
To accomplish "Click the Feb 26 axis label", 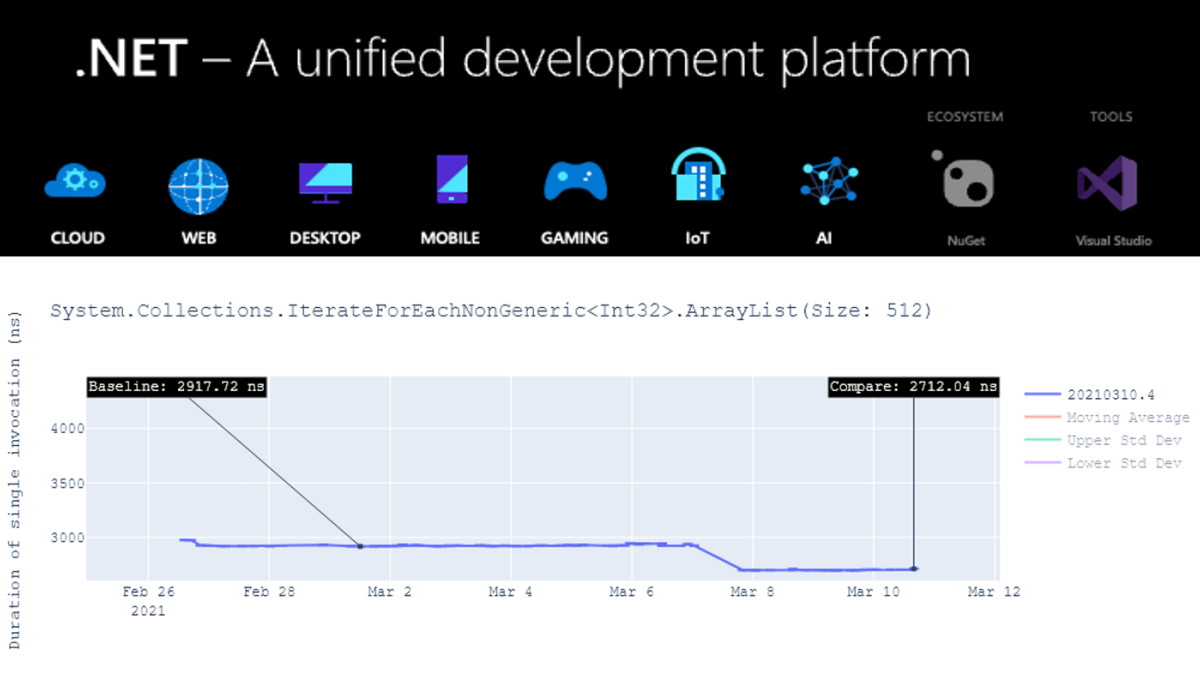I will pos(148,592).
